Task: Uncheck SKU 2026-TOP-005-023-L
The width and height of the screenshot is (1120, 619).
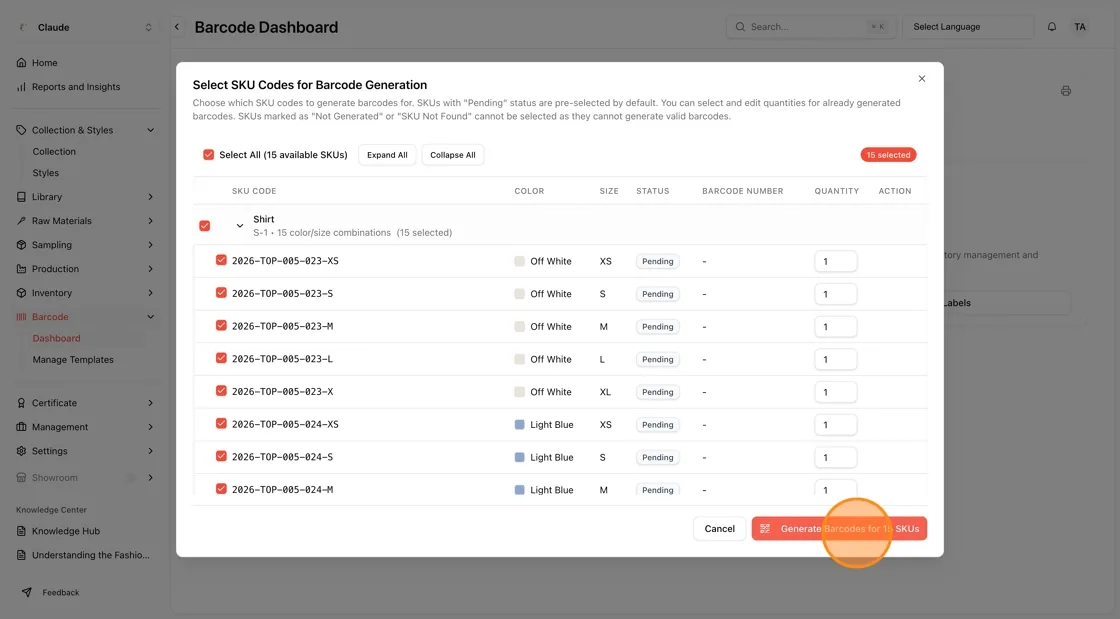Action: point(221,358)
